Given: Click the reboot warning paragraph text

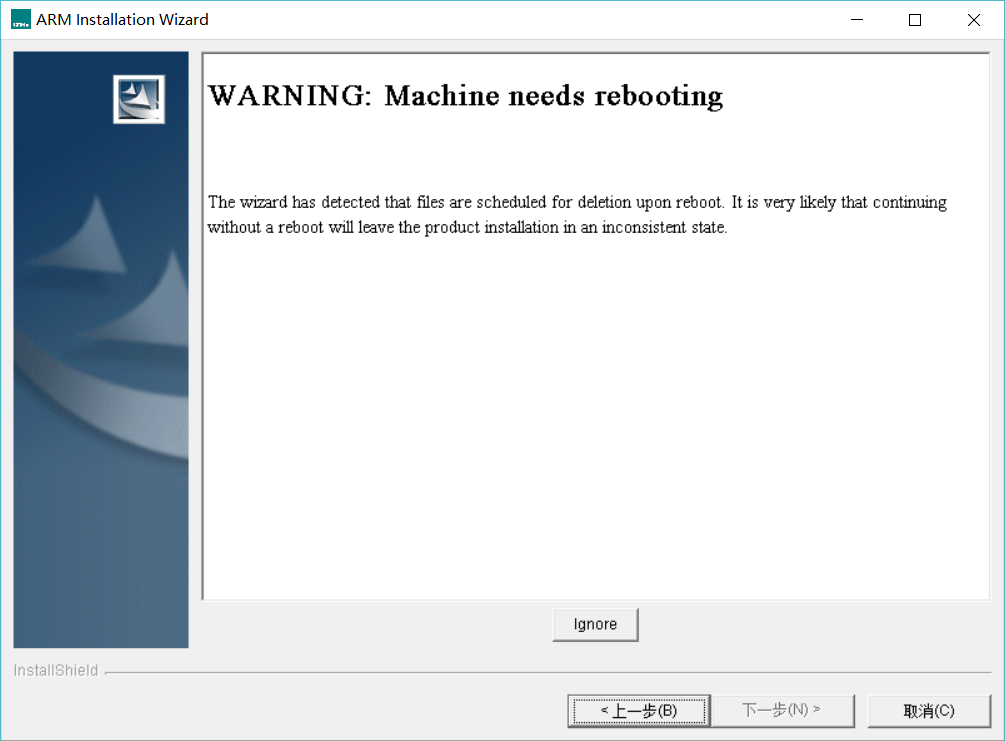Looking at the screenshot, I should click(577, 215).
